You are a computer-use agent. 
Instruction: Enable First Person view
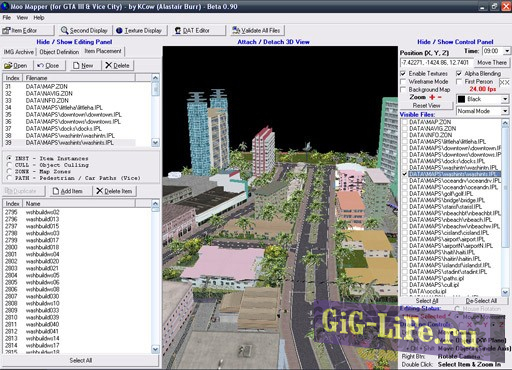pos(459,81)
